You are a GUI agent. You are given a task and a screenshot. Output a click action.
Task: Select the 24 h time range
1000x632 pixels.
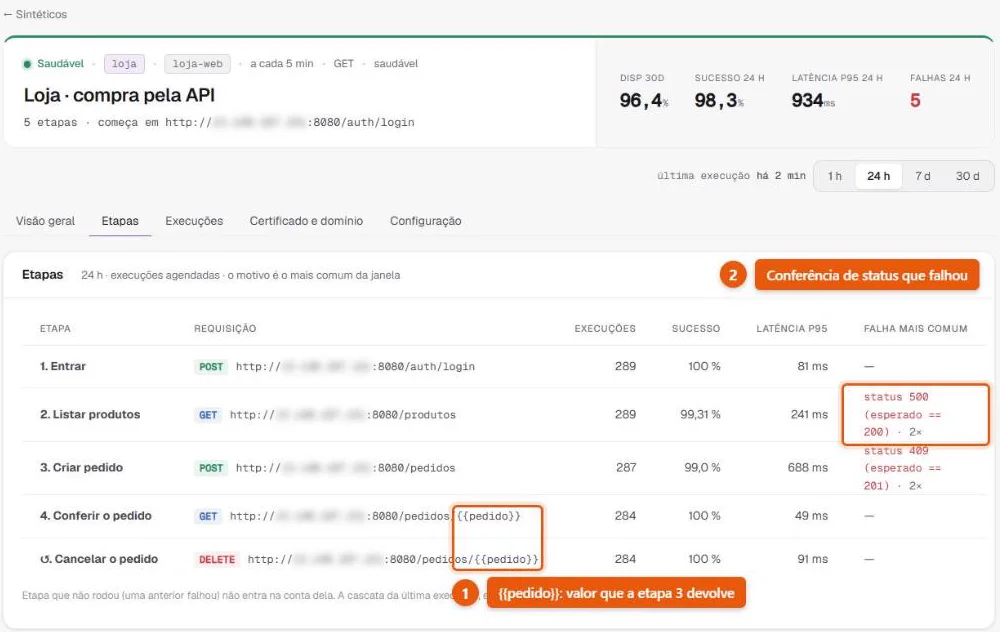[878, 176]
